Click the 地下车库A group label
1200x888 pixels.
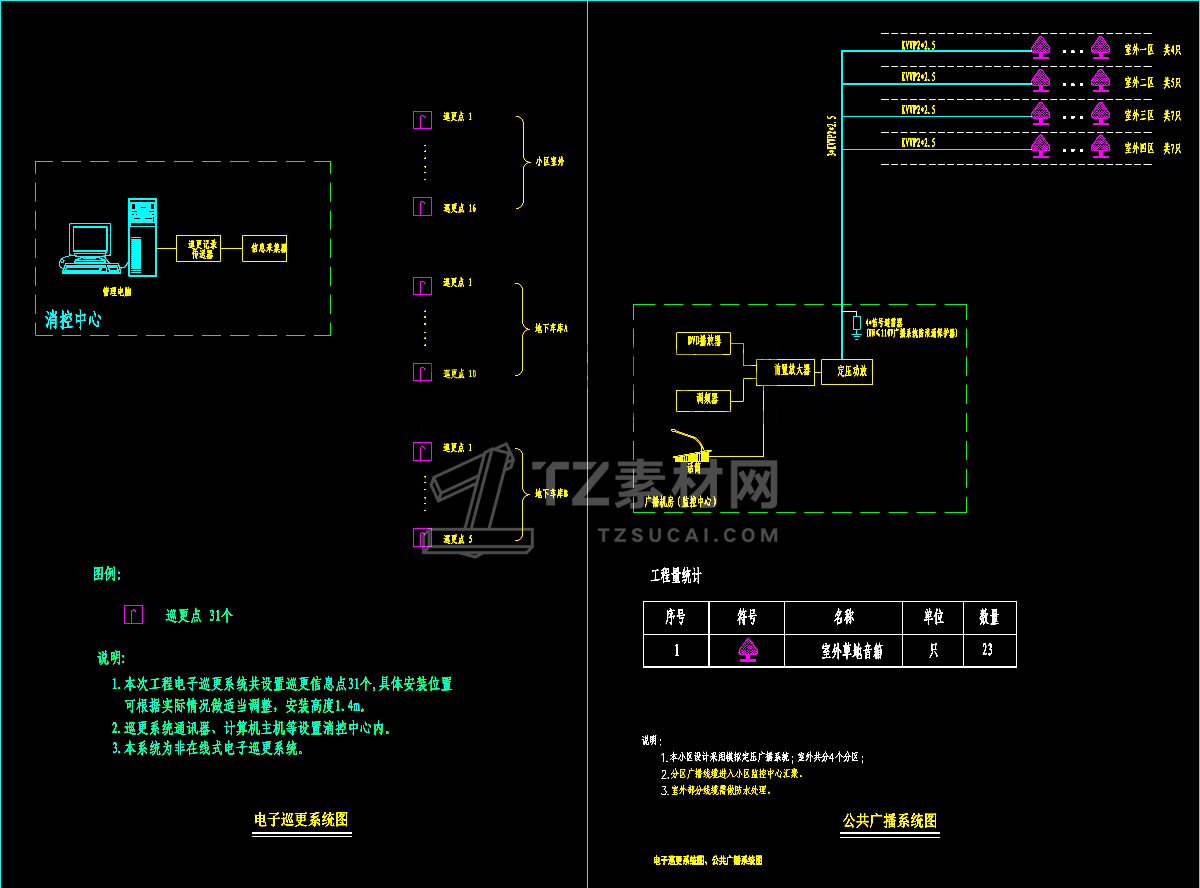[551, 328]
